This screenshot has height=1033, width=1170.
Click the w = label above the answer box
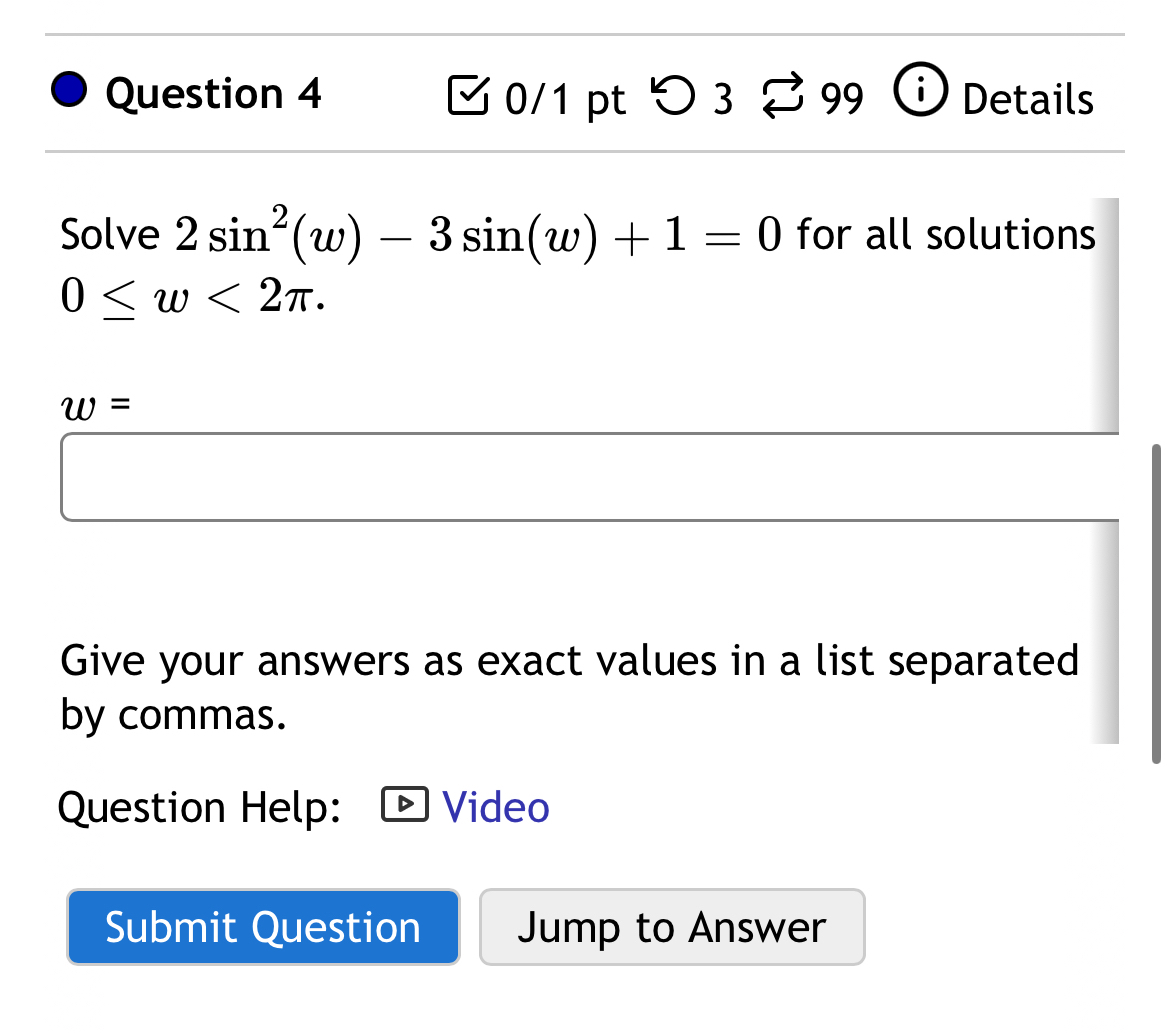pyautogui.click(x=95, y=405)
